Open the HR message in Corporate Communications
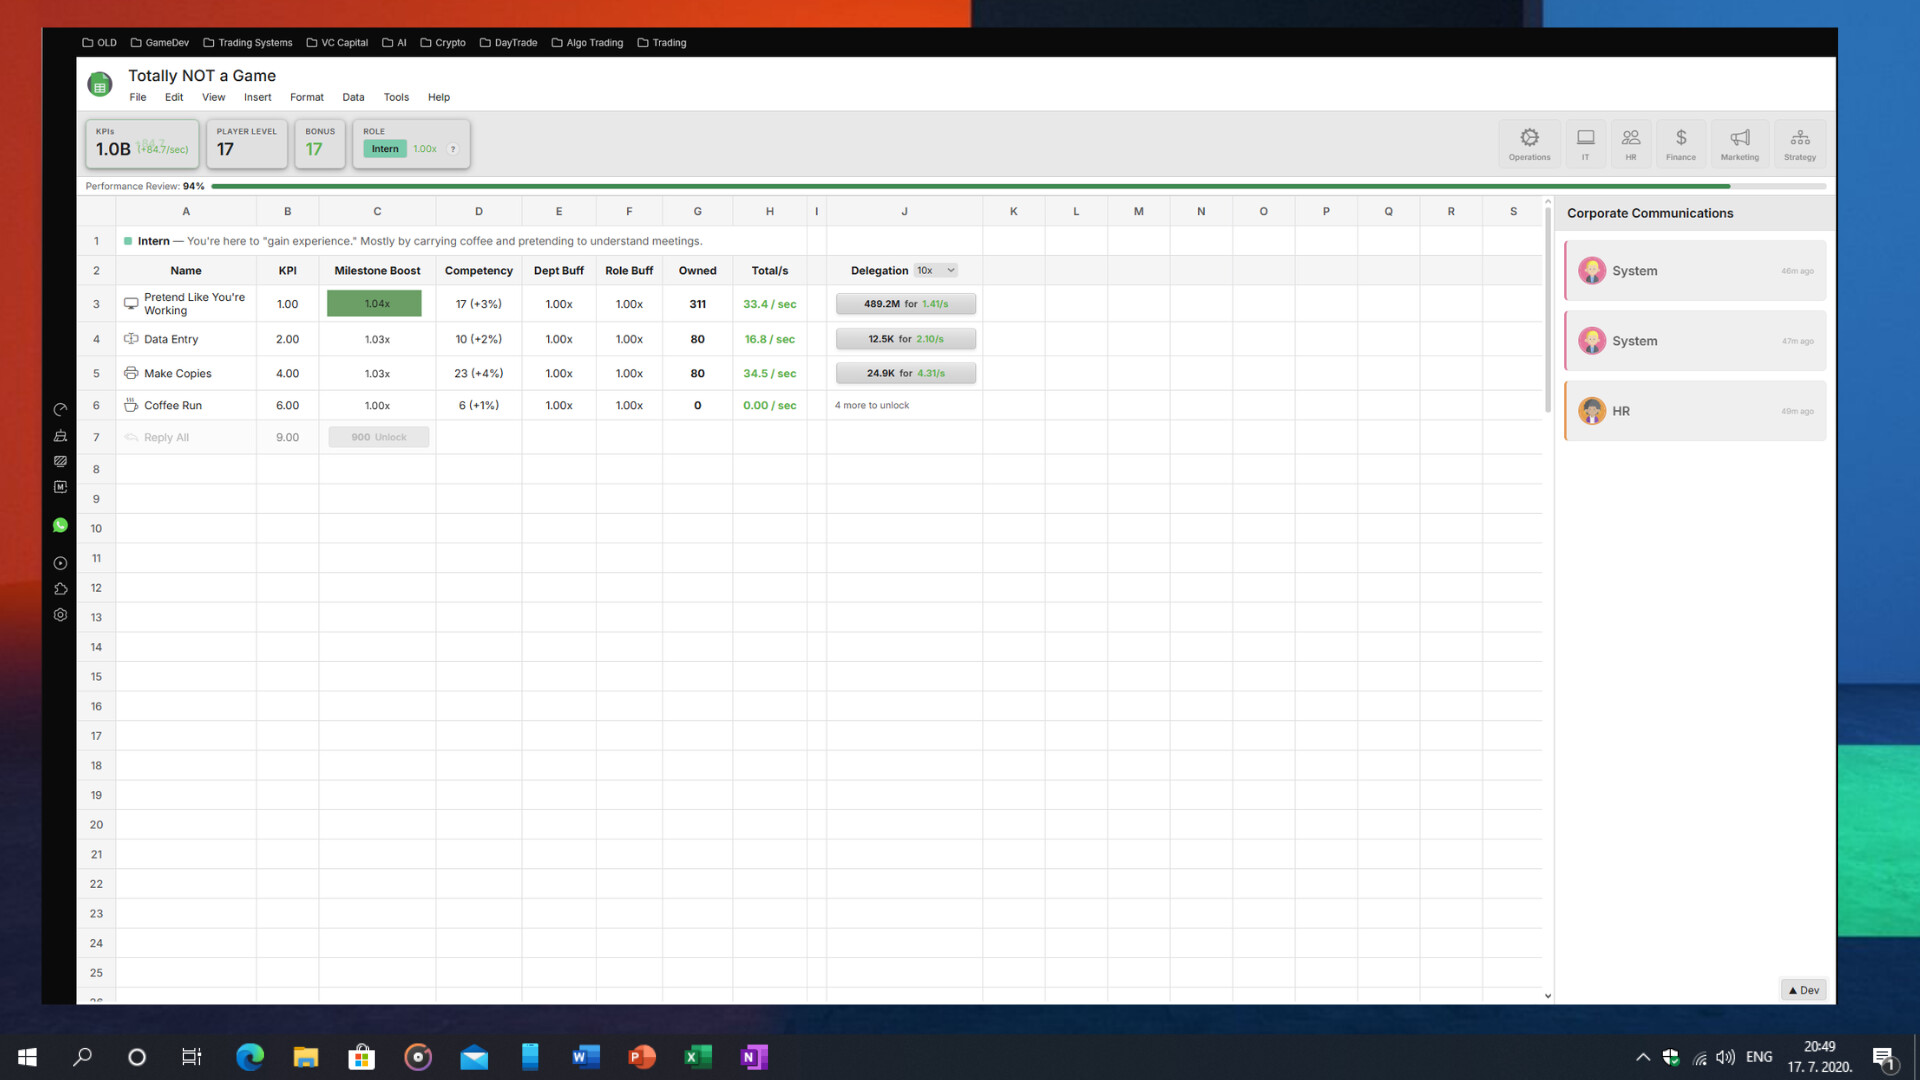Image resolution: width=1920 pixels, height=1080 pixels. (1695, 411)
